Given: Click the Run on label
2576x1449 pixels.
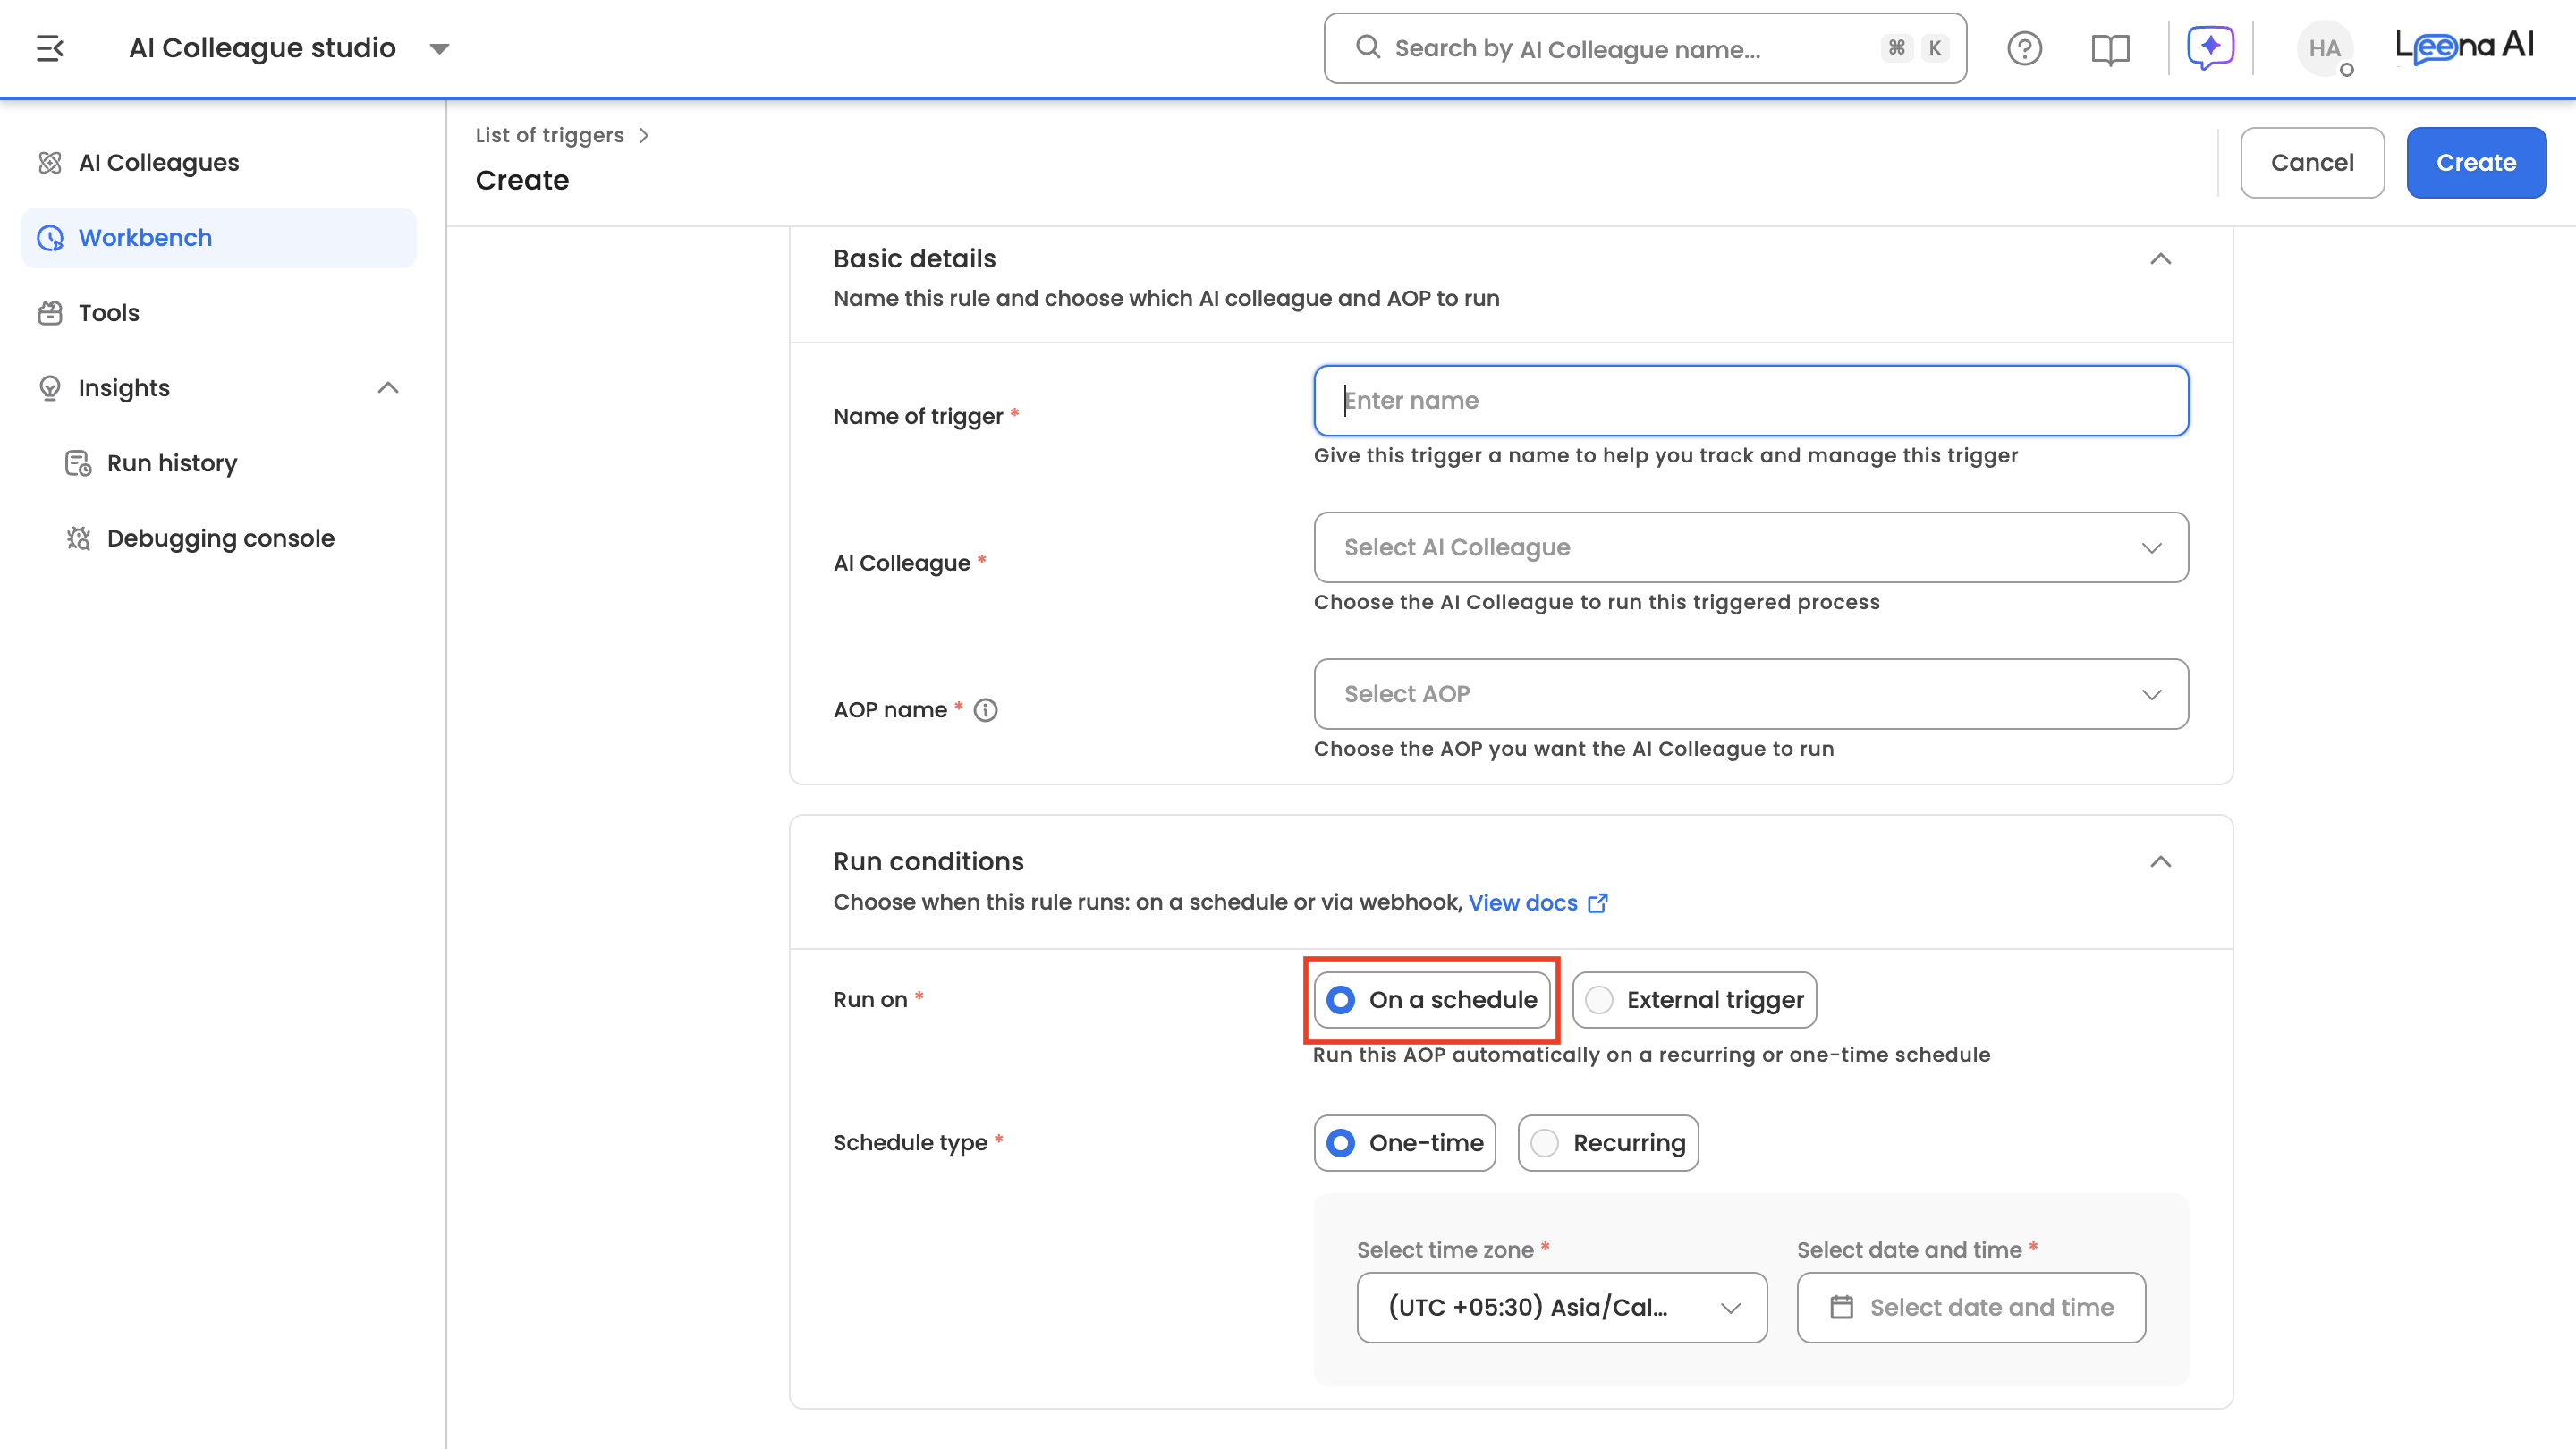Looking at the screenshot, I should point(870,1000).
